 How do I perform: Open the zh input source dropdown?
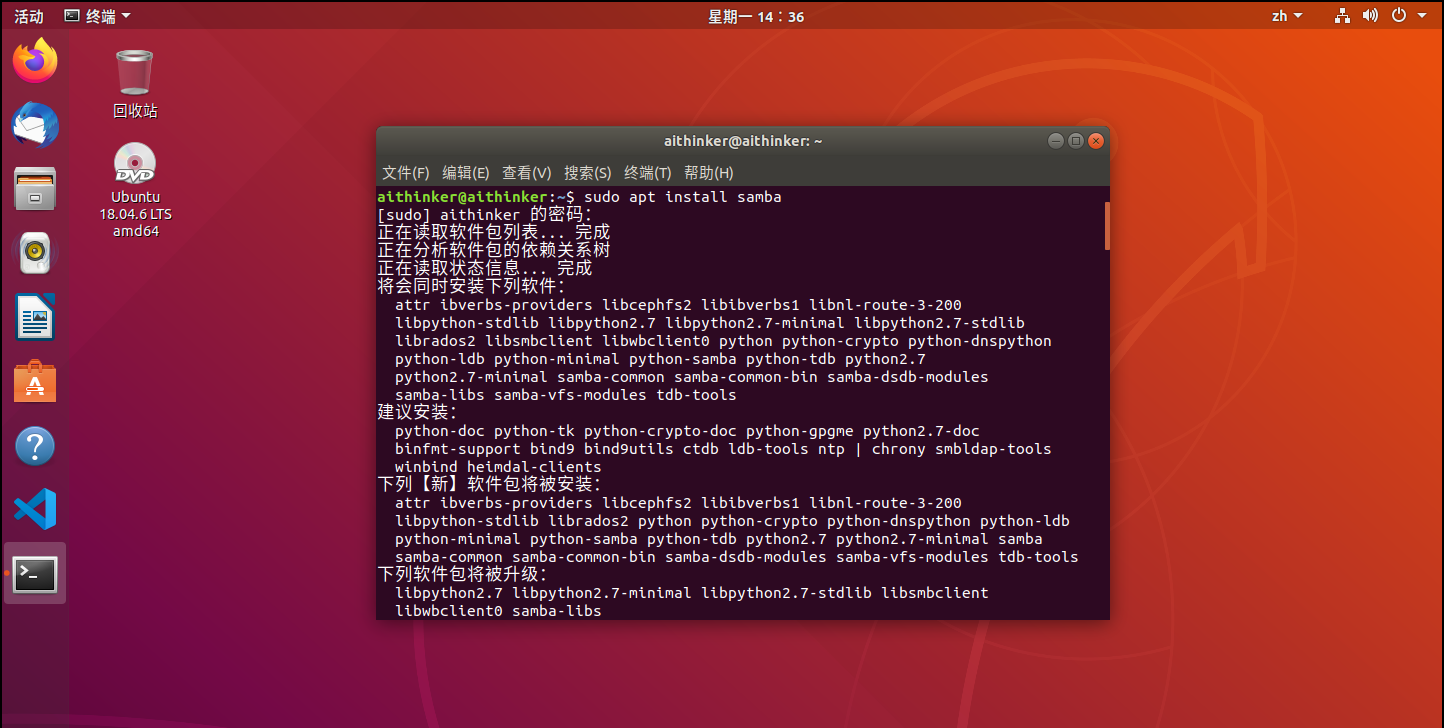[1287, 16]
